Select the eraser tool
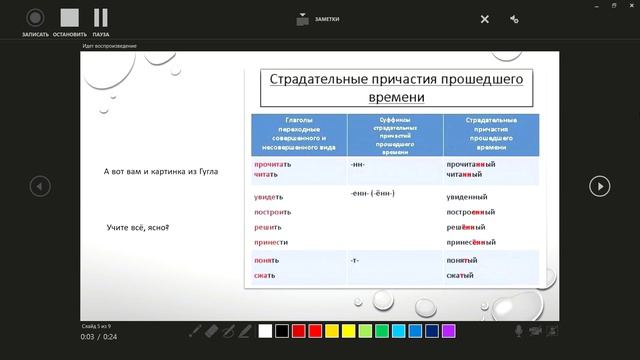The width and height of the screenshot is (640, 360). tap(211, 331)
